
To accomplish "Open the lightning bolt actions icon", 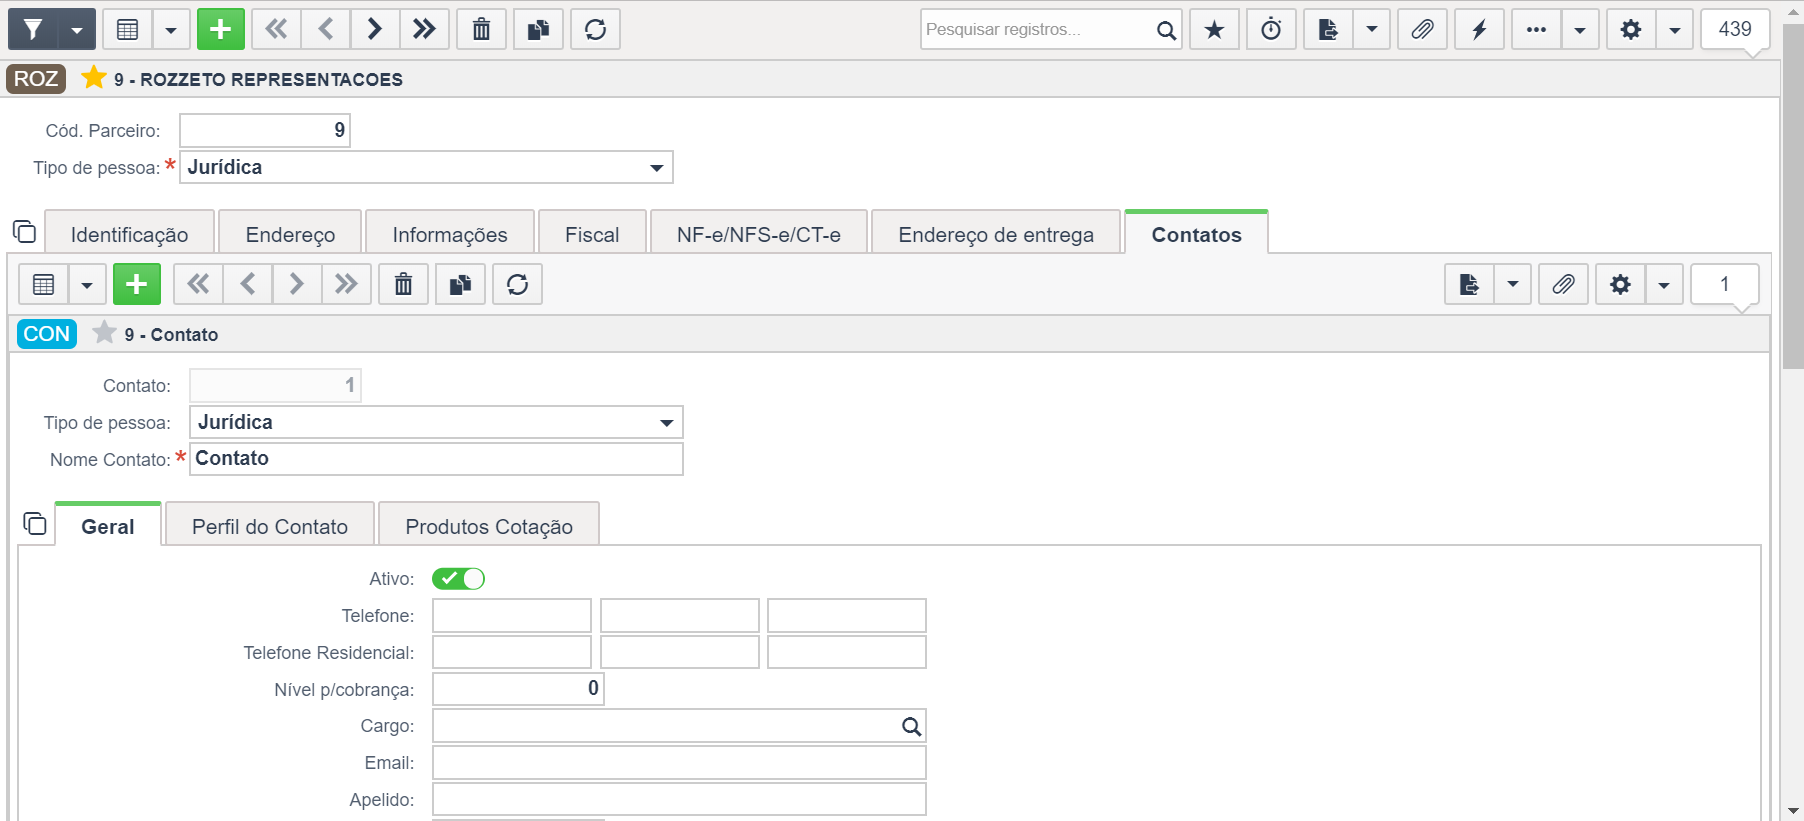I will pos(1479,29).
